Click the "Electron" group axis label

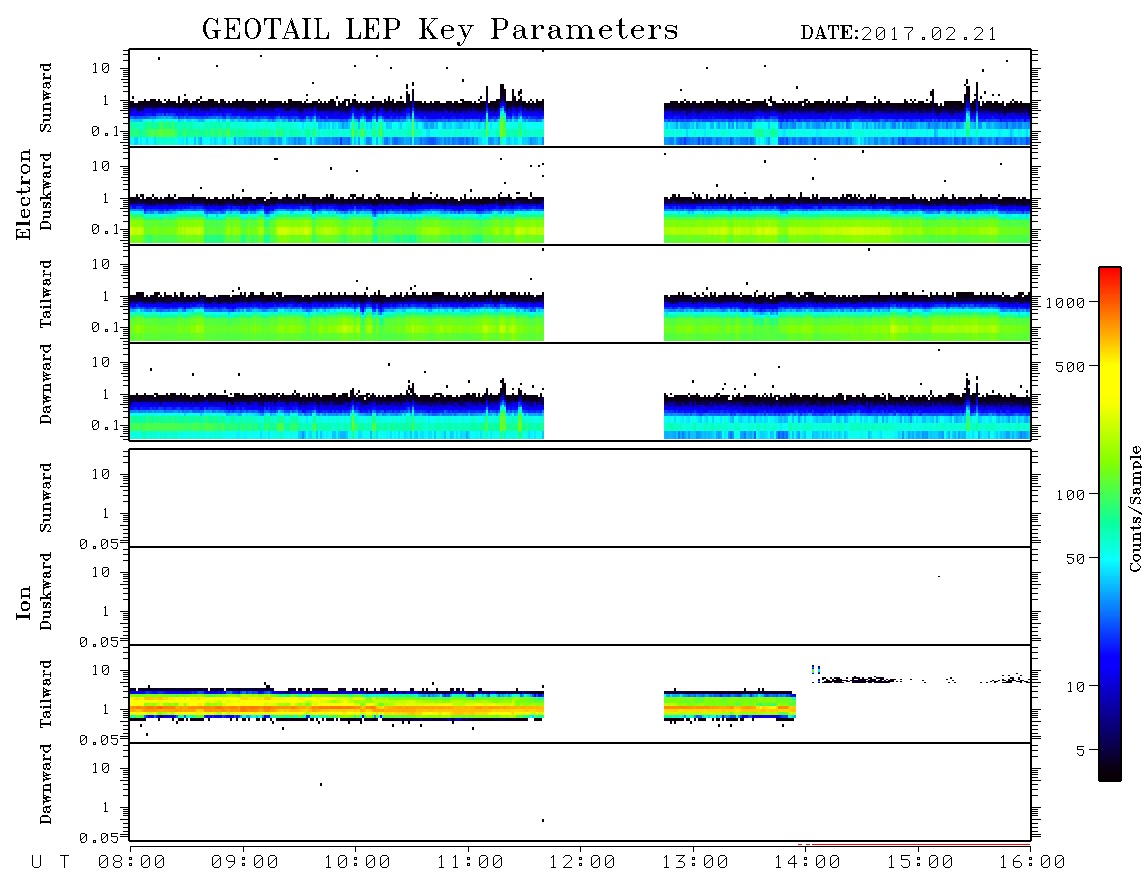[23, 194]
